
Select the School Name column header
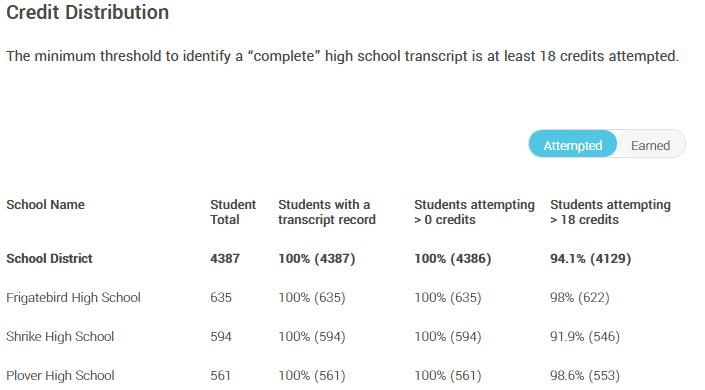point(45,205)
